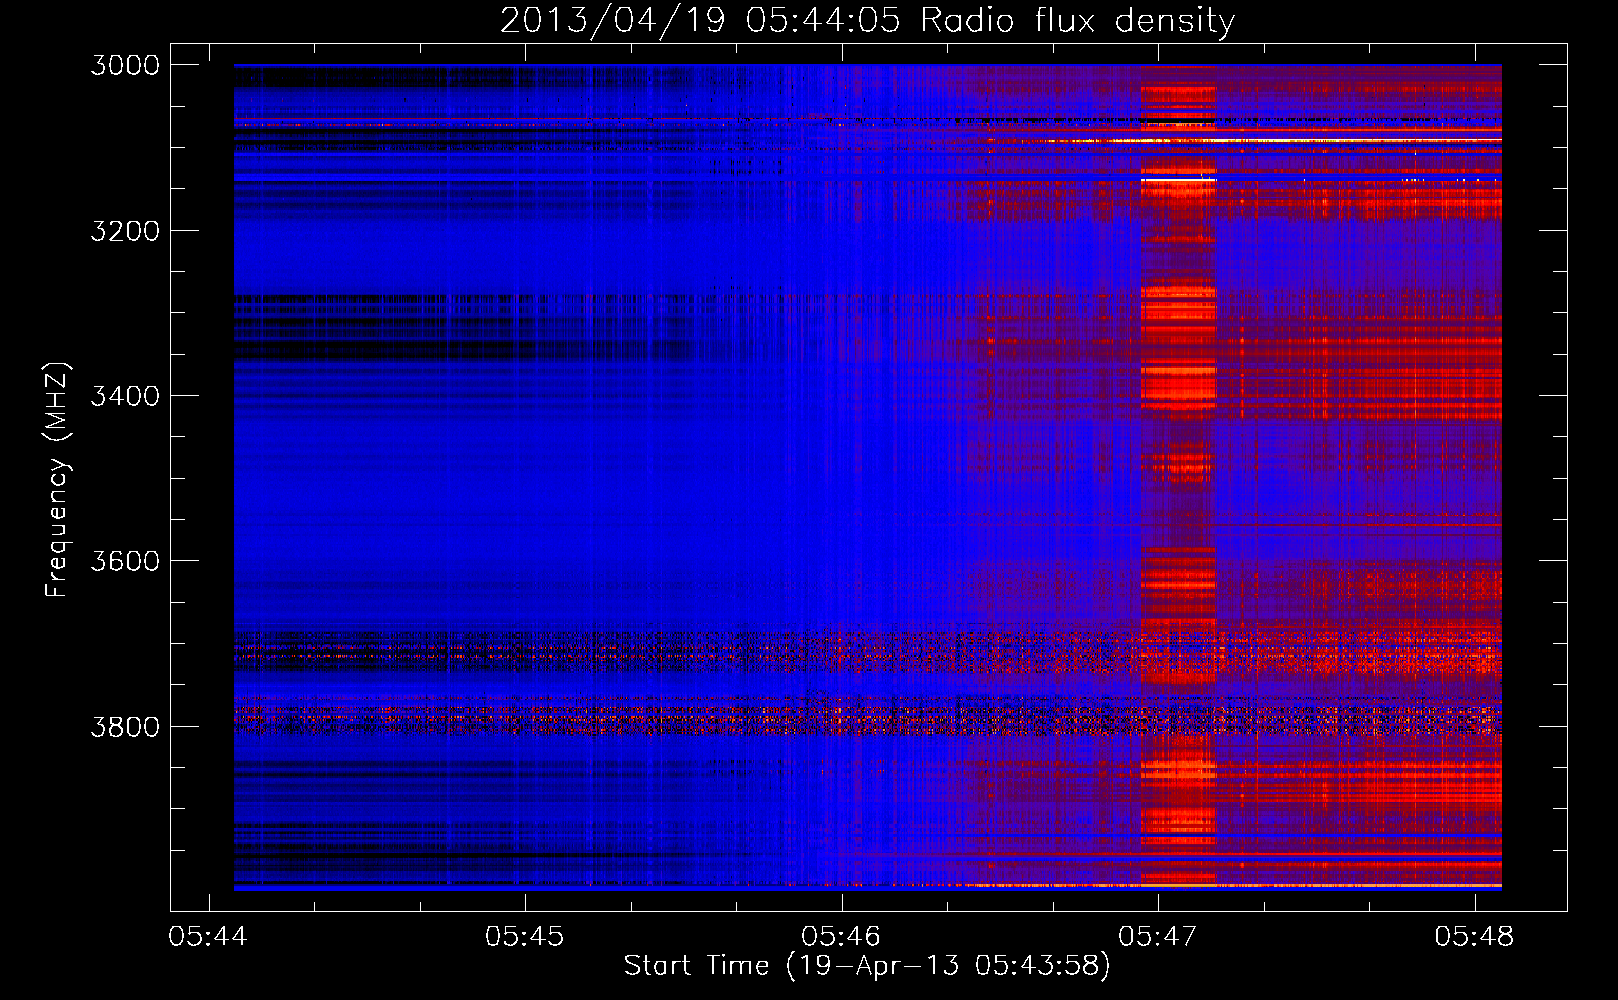Click the 3000 frequency tick label
Screen dimensions: 1618x1000
(125, 65)
